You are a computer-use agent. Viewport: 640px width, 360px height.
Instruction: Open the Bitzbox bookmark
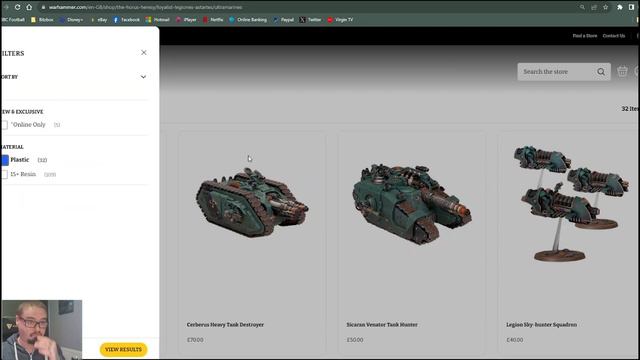tap(42, 20)
